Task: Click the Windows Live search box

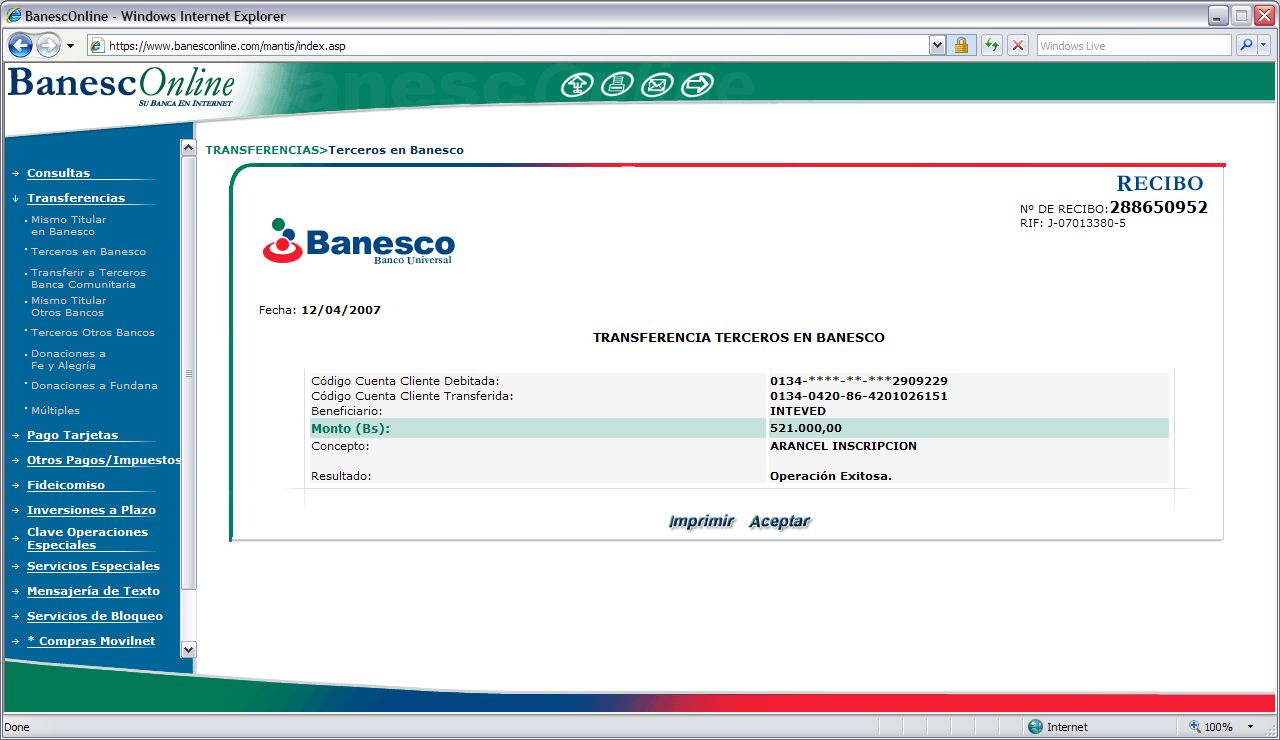Action: tap(1134, 45)
